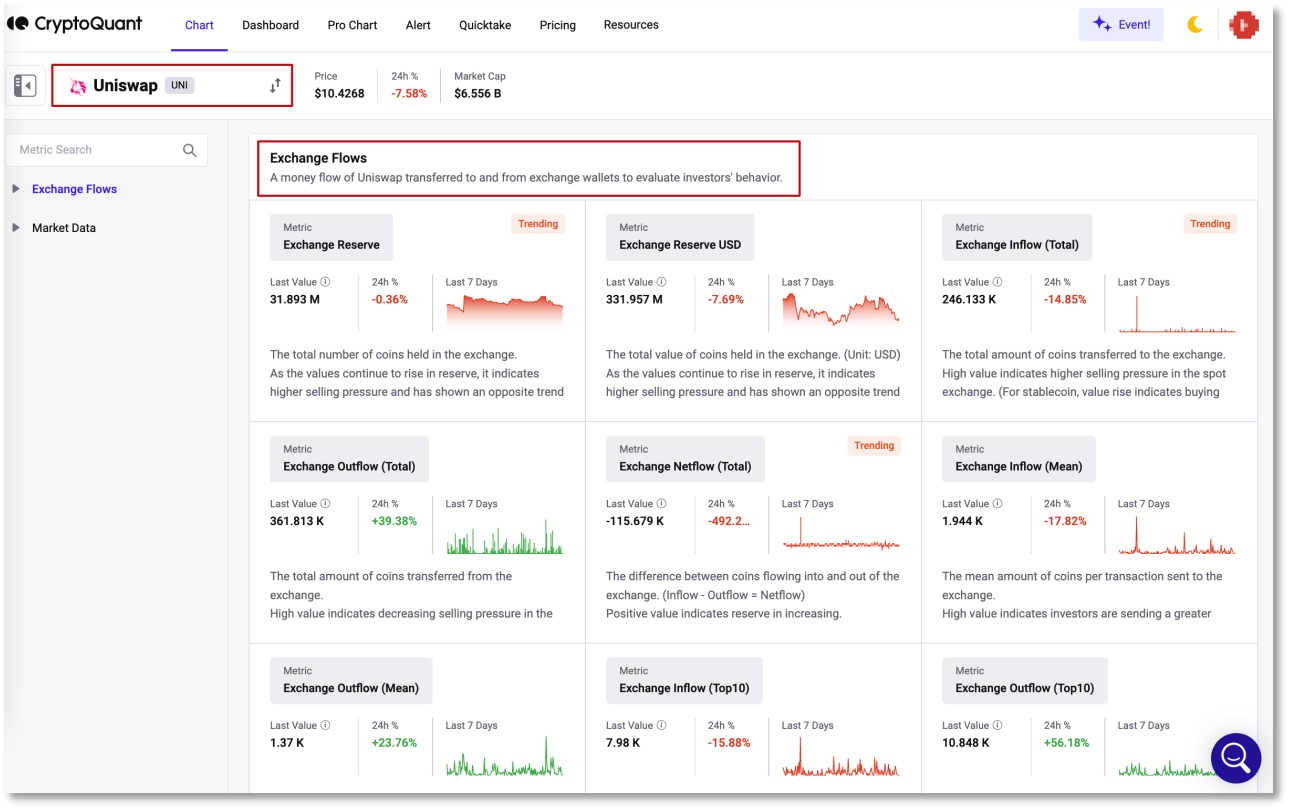
Task: Click the Exchange Outflow (Mean) 7-day sparkline
Action: 505,757
